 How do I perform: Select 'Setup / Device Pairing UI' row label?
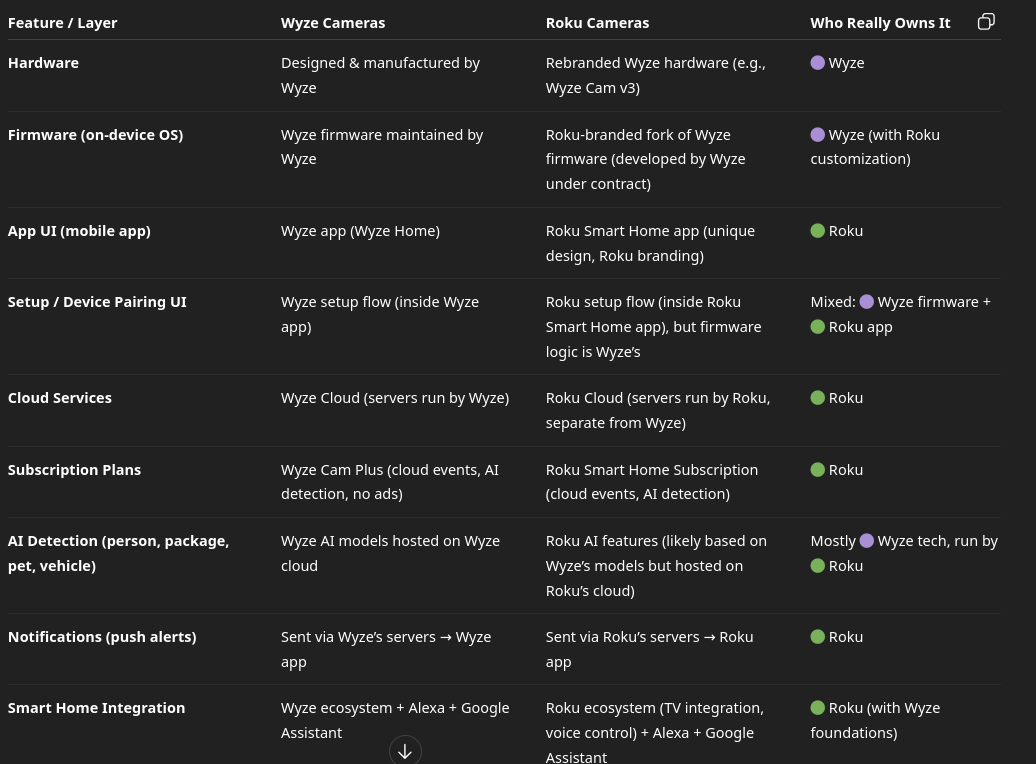pos(97,302)
